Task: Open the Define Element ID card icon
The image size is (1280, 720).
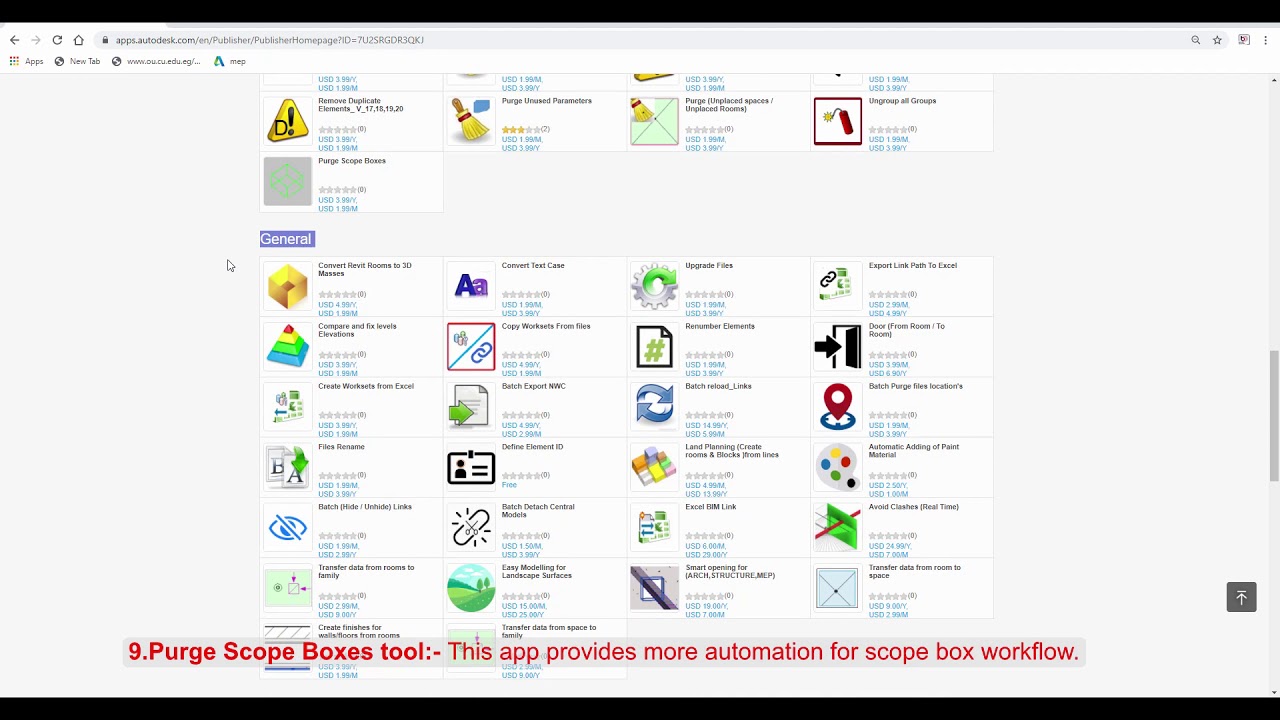Action: [x=471, y=467]
